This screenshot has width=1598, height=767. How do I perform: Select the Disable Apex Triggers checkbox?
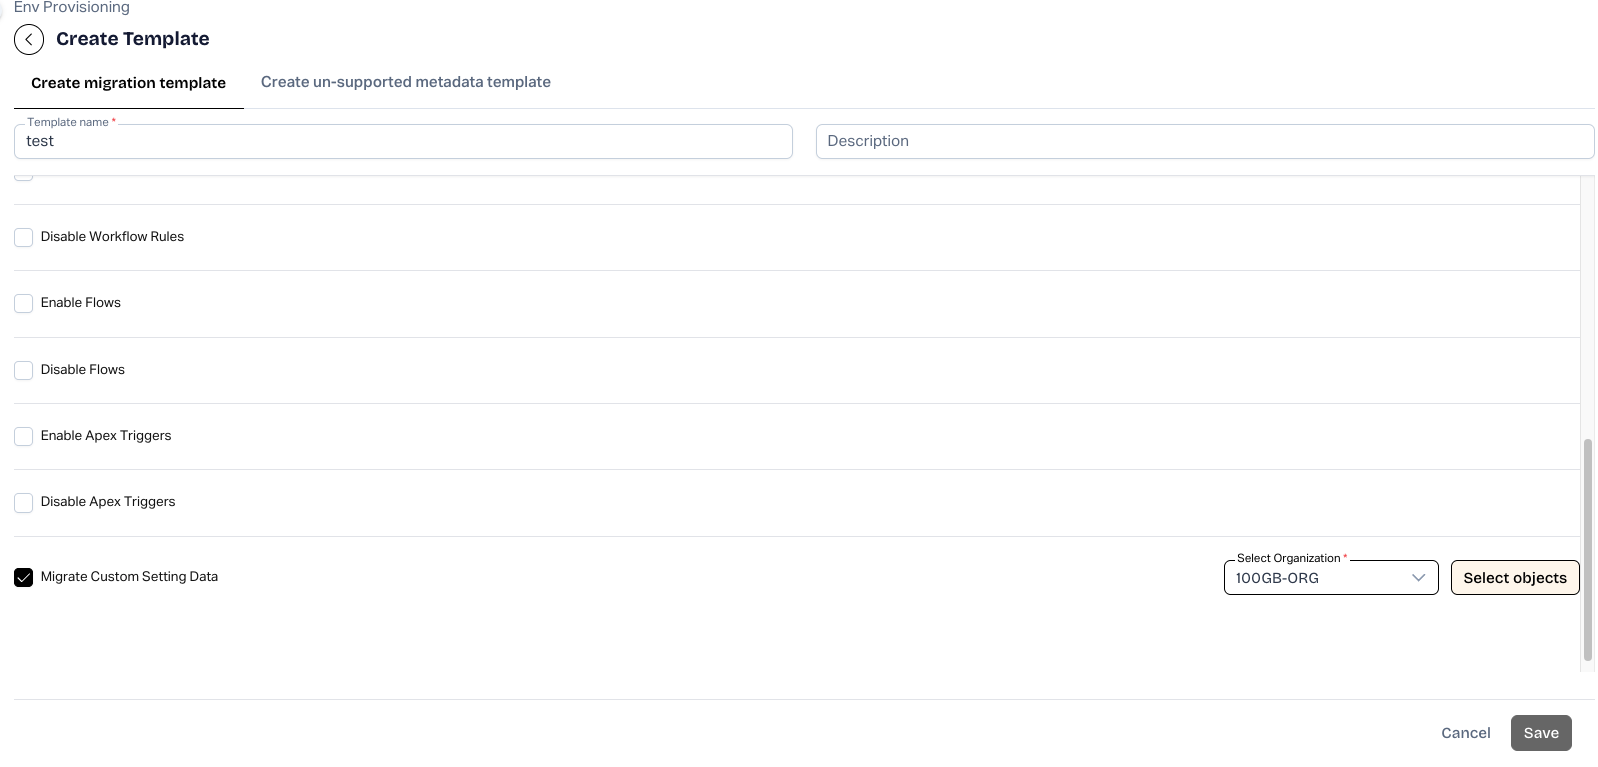[x=24, y=503]
